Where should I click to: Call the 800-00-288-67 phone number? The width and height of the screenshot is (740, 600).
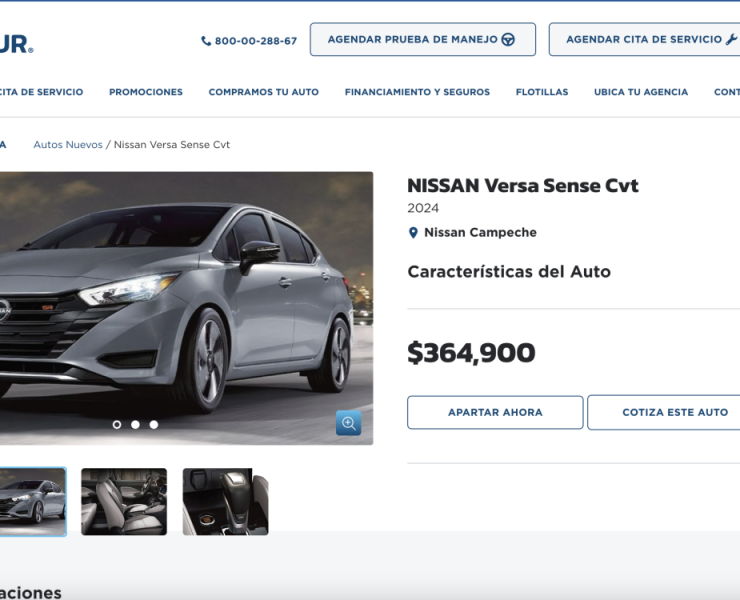click(x=256, y=41)
